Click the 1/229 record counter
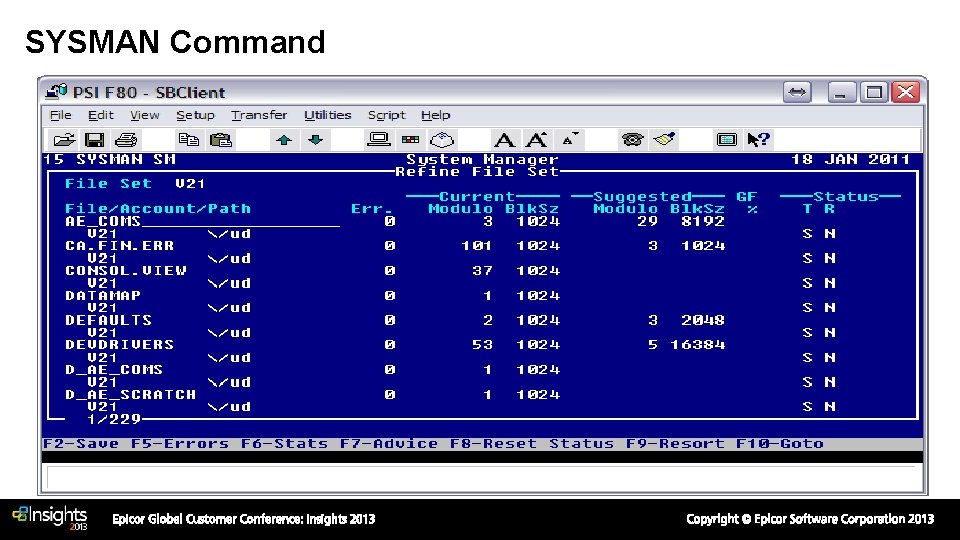The height and width of the screenshot is (540, 960). (x=114, y=419)
